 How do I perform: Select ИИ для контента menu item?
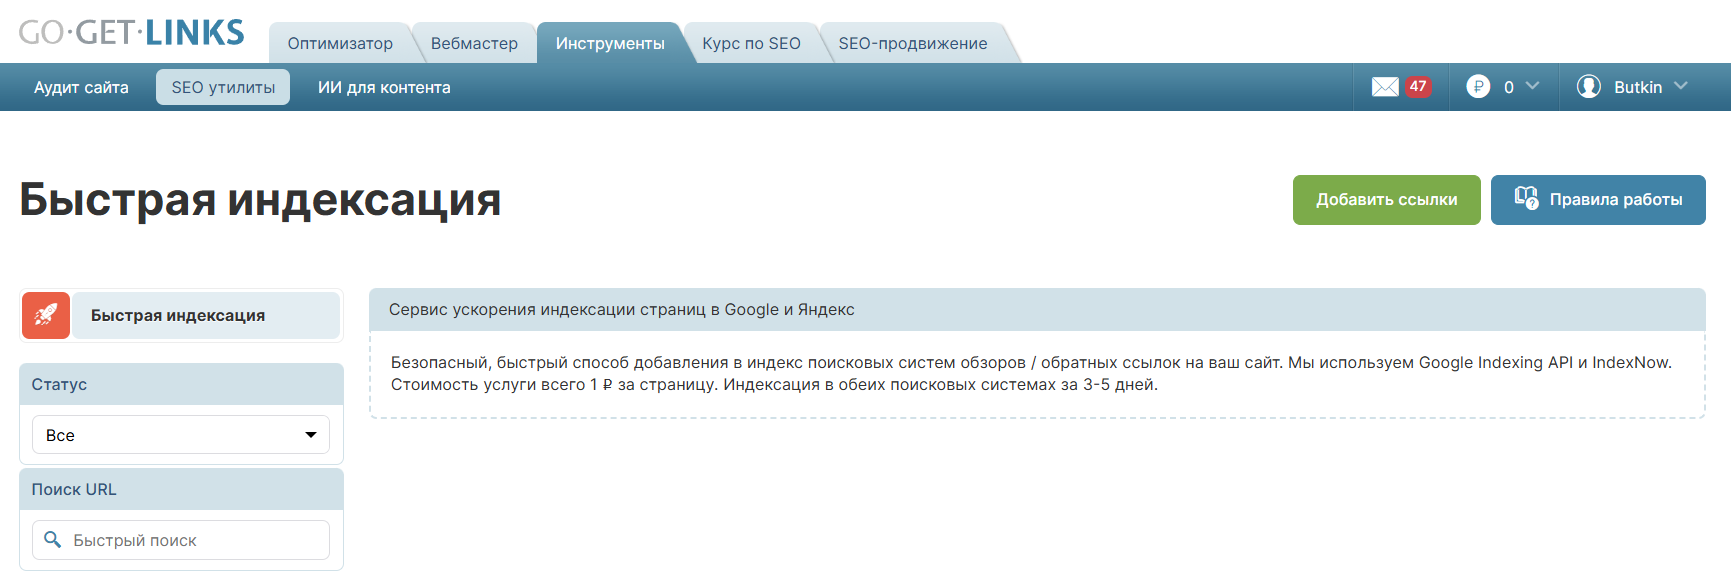384,88
